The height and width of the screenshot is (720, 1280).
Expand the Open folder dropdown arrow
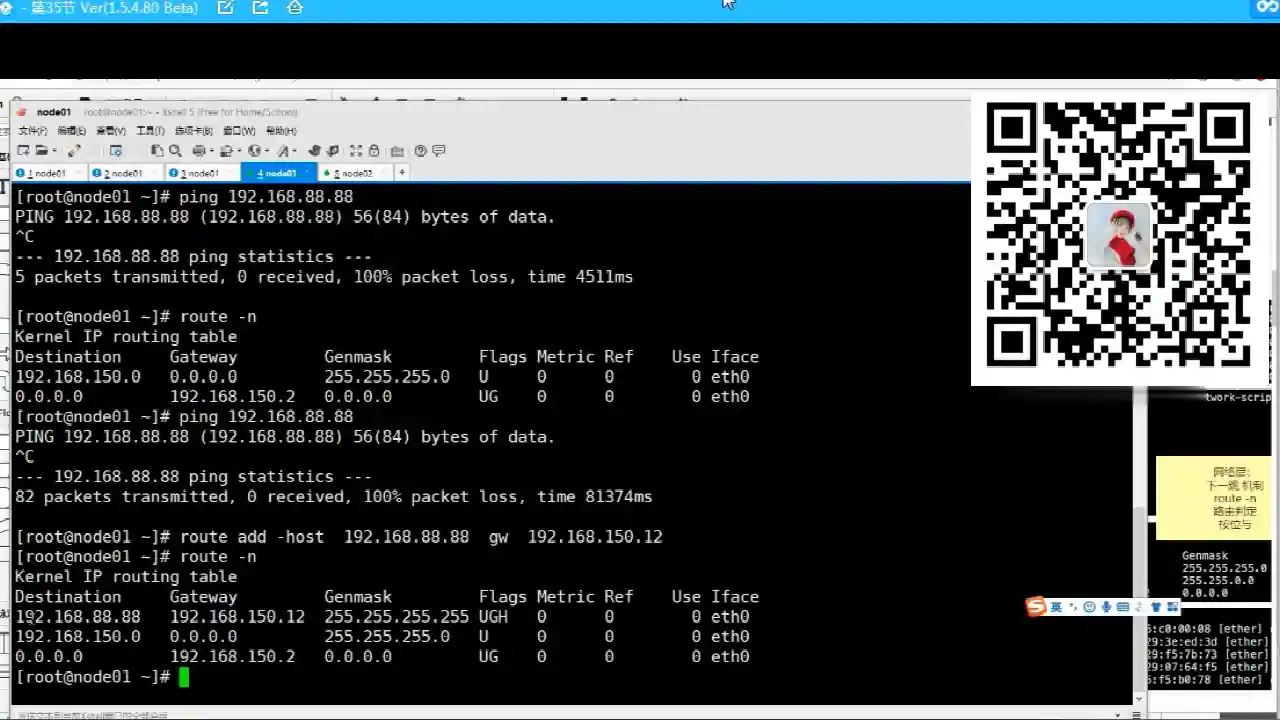(53, 151)
